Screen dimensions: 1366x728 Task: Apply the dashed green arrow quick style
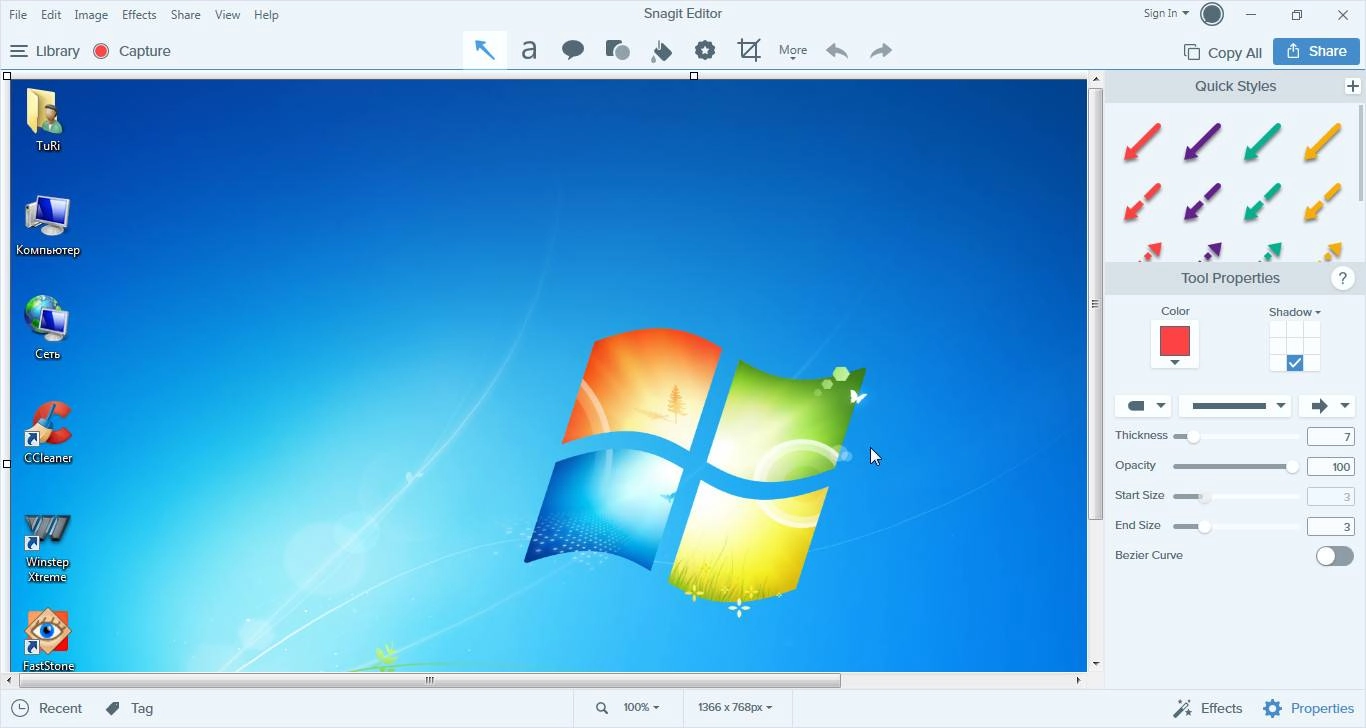[1262, 202]
